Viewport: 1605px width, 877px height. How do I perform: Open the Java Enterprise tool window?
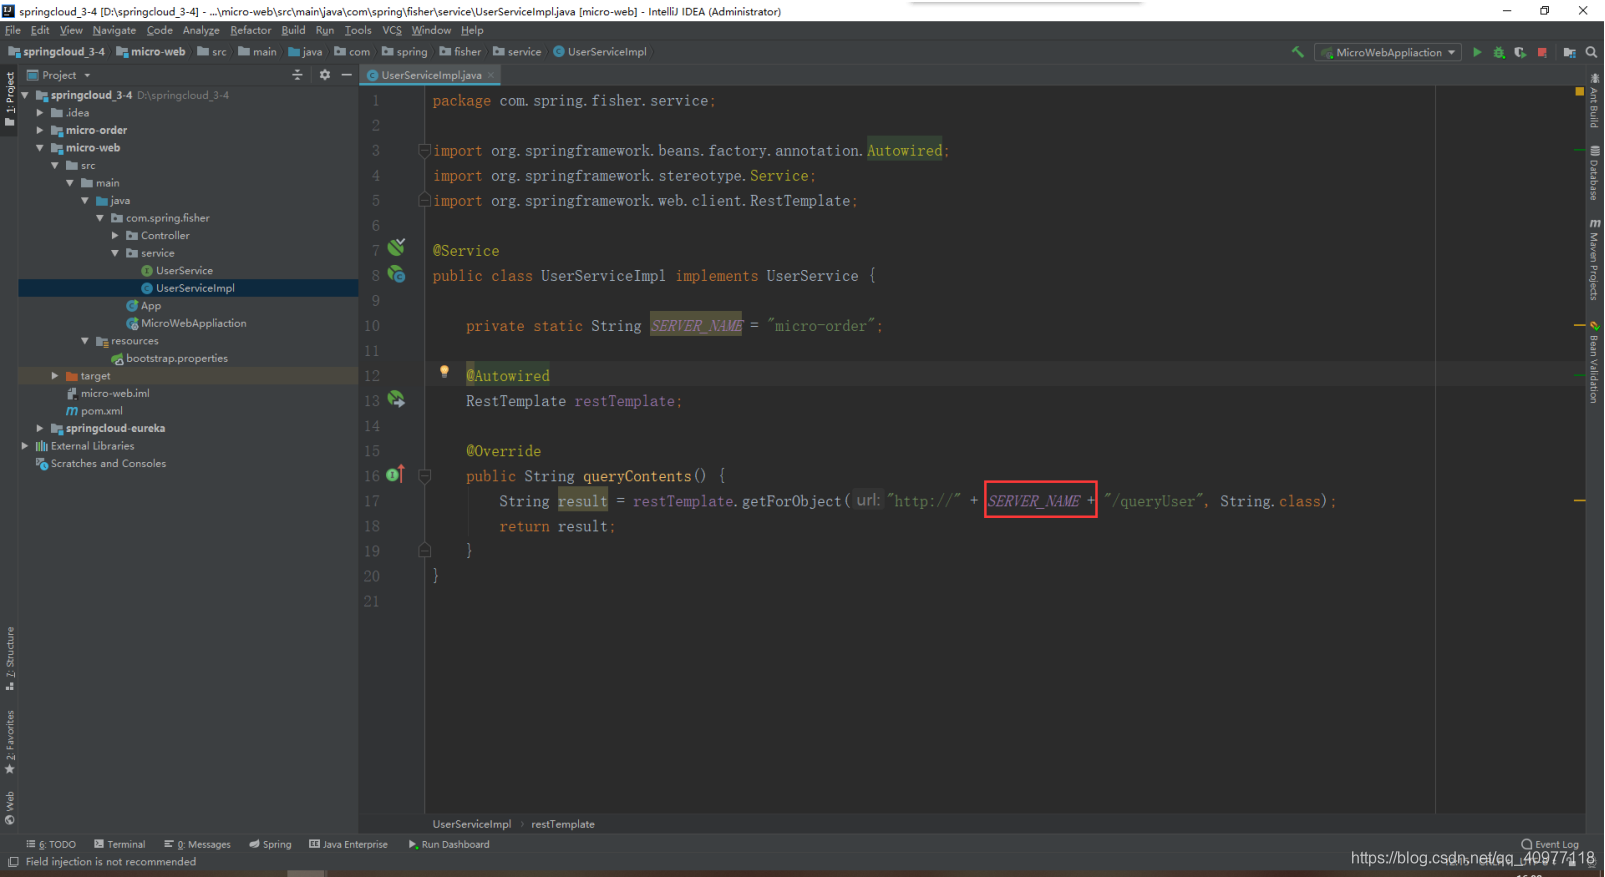click(x=348, y=844)
